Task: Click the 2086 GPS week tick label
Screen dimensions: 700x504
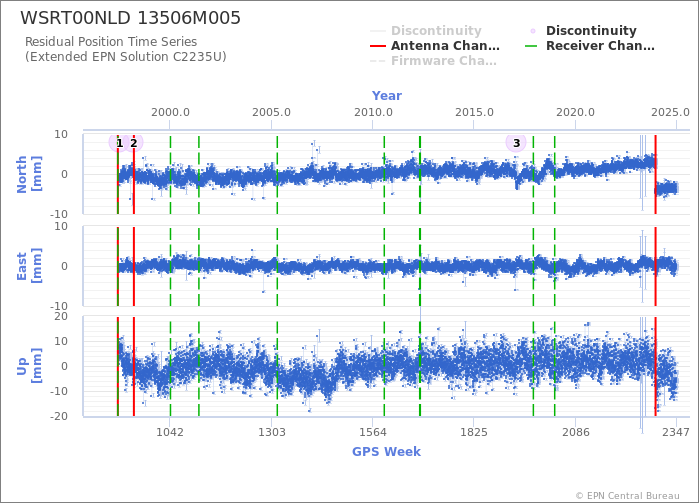Action: [576, 432]
